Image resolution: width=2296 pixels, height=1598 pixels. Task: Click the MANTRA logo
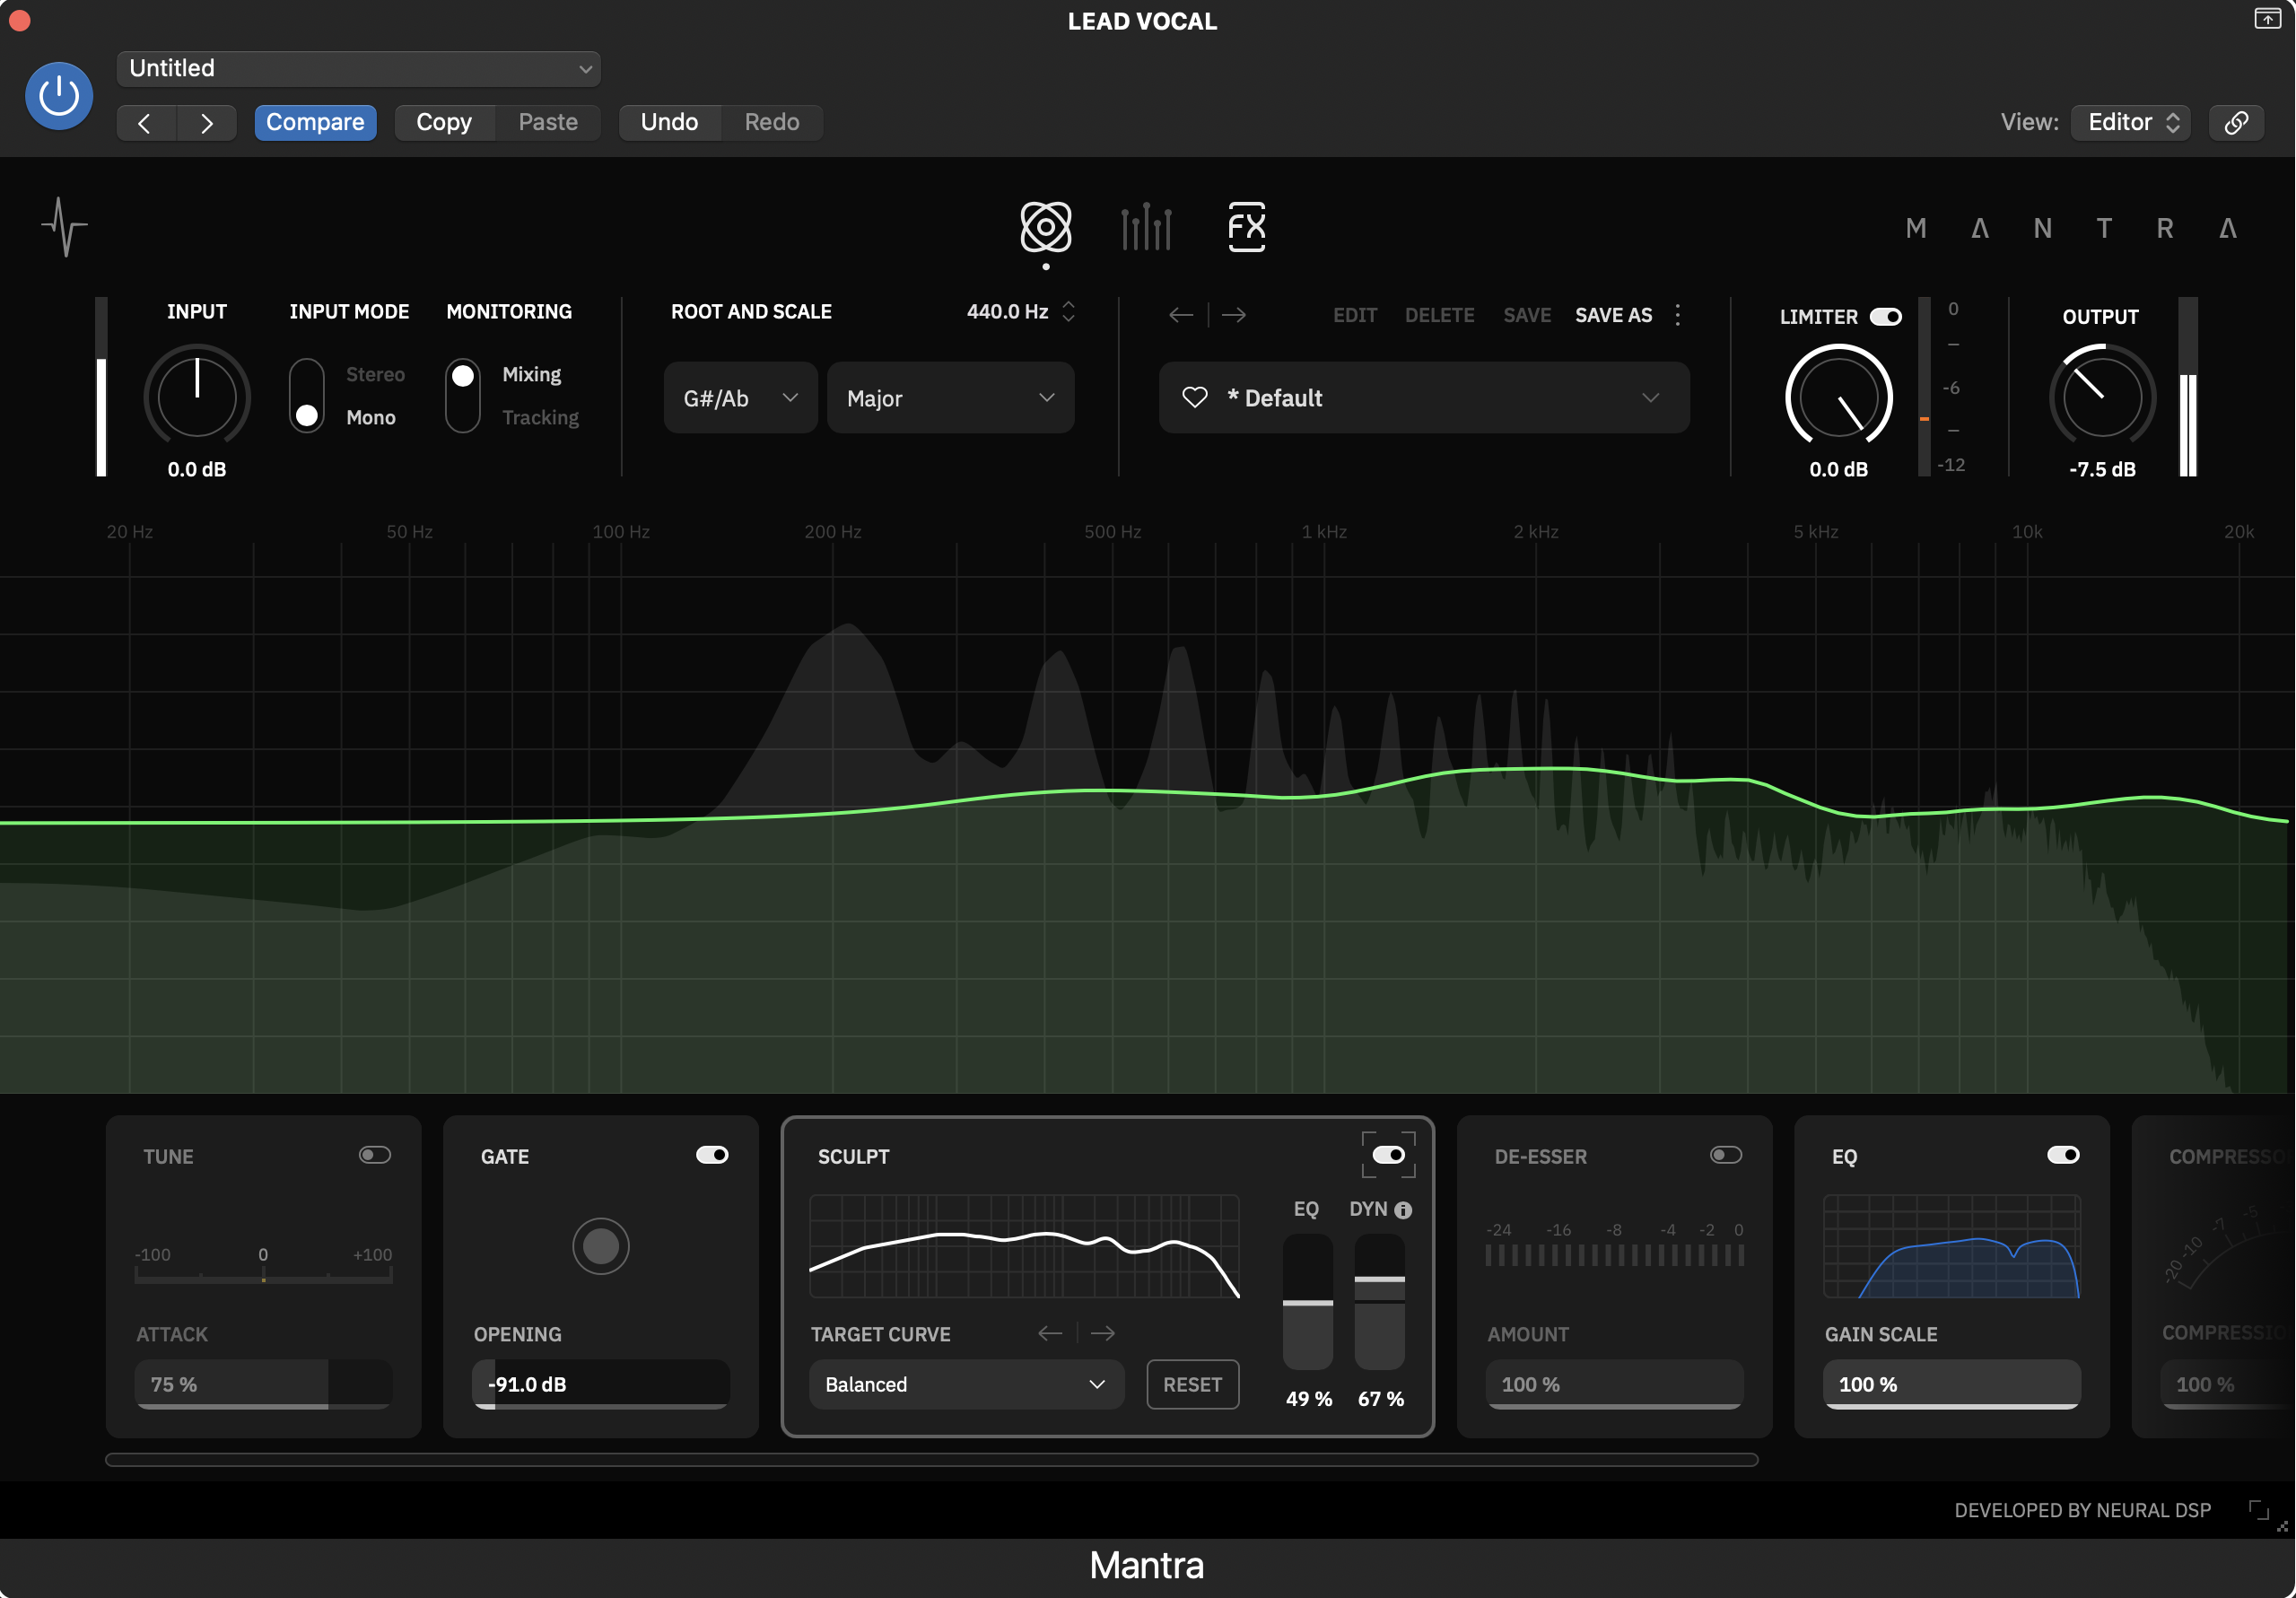click(2071, 229)
